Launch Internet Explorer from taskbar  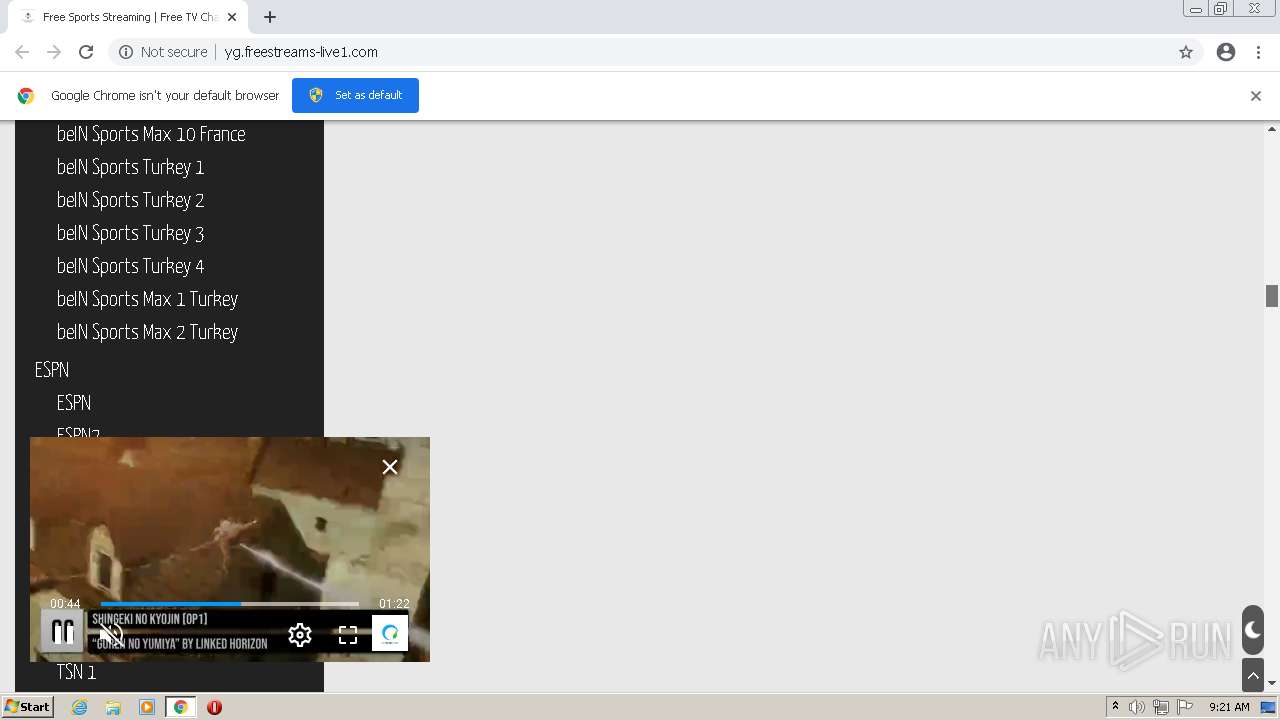coord(80,707)
